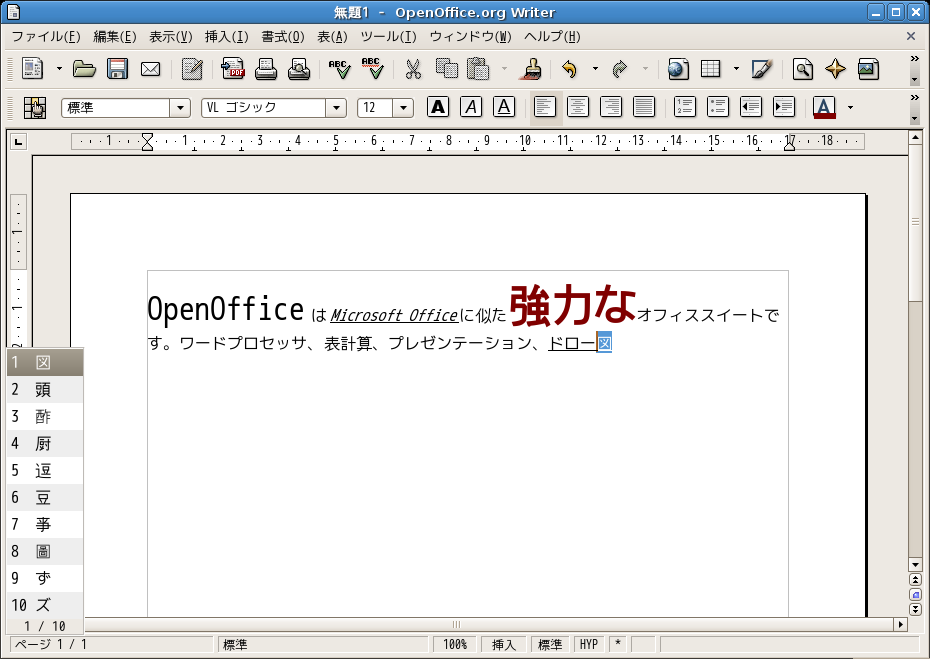Save the document with the floppy icon

pyautogui.click(x=117, y=69)
